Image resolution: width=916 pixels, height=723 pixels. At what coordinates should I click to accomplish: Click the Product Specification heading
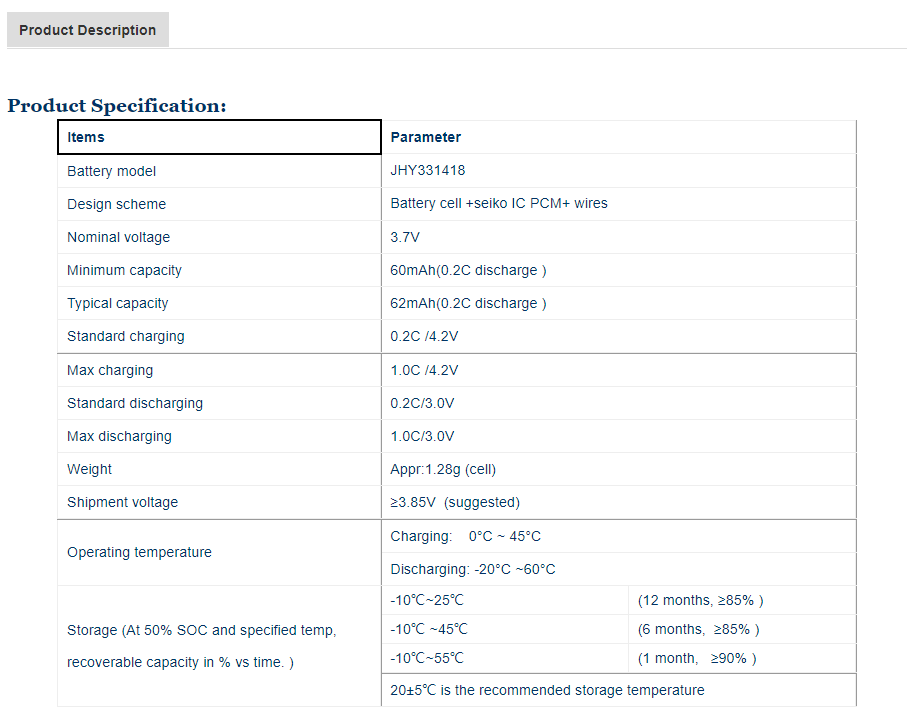point(117,105)
